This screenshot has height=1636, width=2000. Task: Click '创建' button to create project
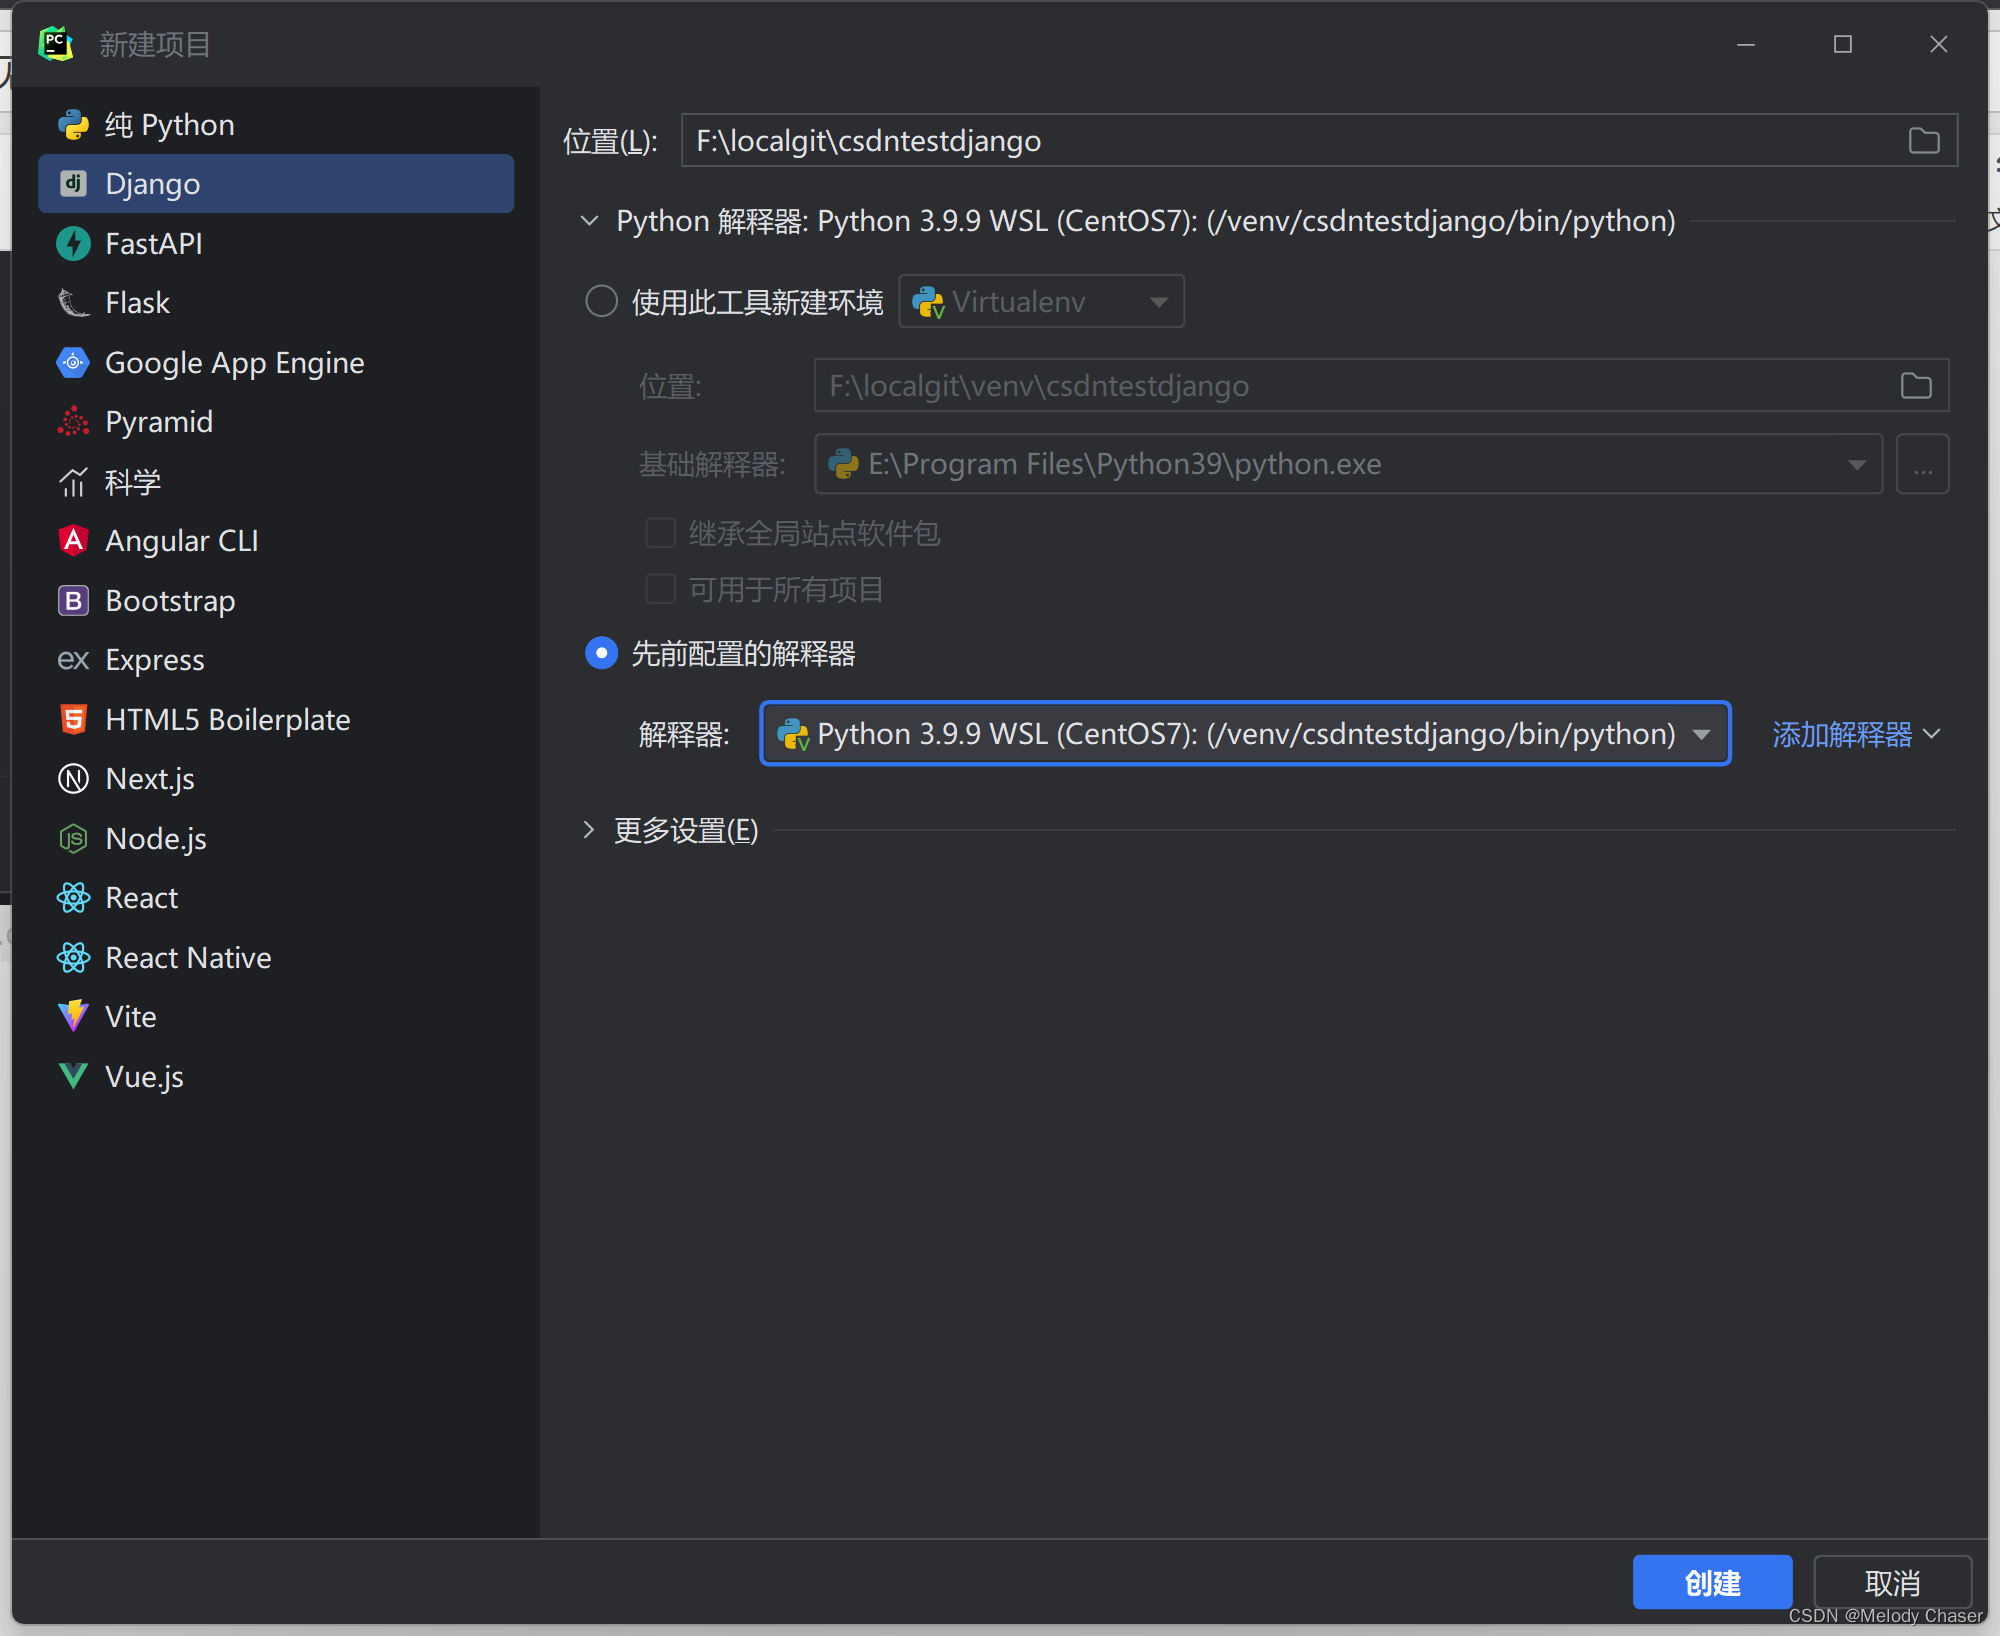pos(1709,1580)
